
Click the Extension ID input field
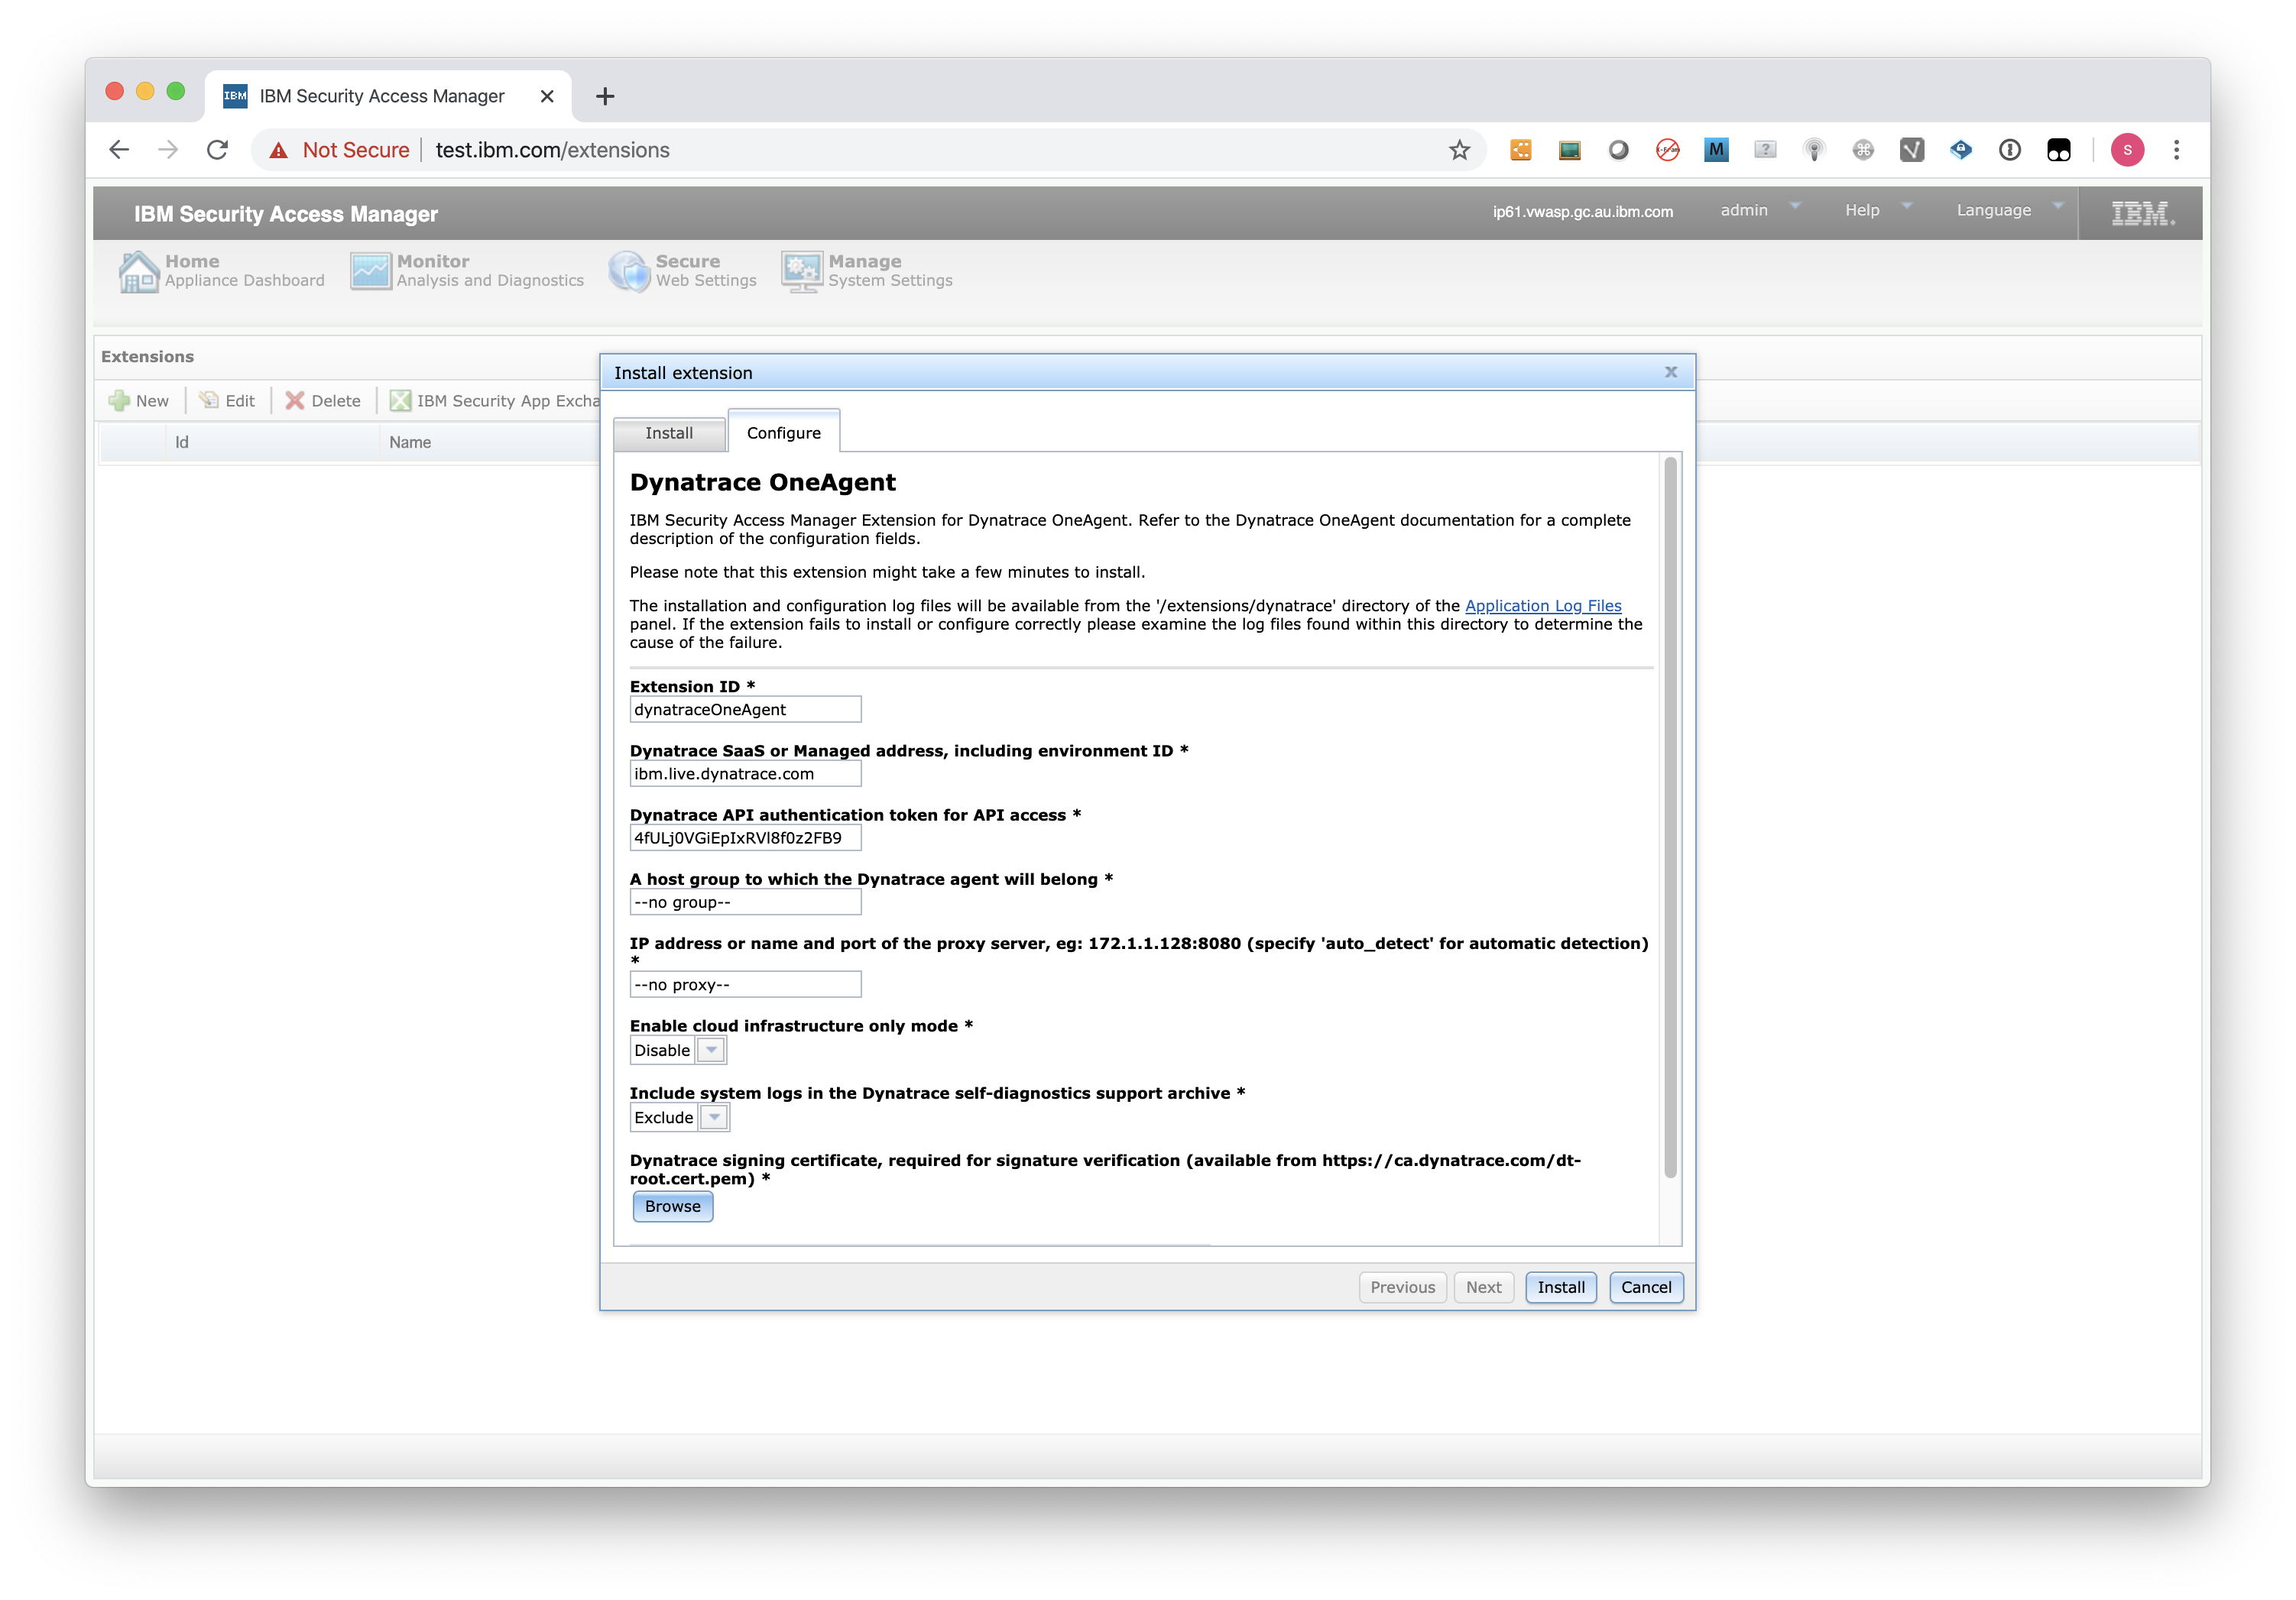pos(745,710)
